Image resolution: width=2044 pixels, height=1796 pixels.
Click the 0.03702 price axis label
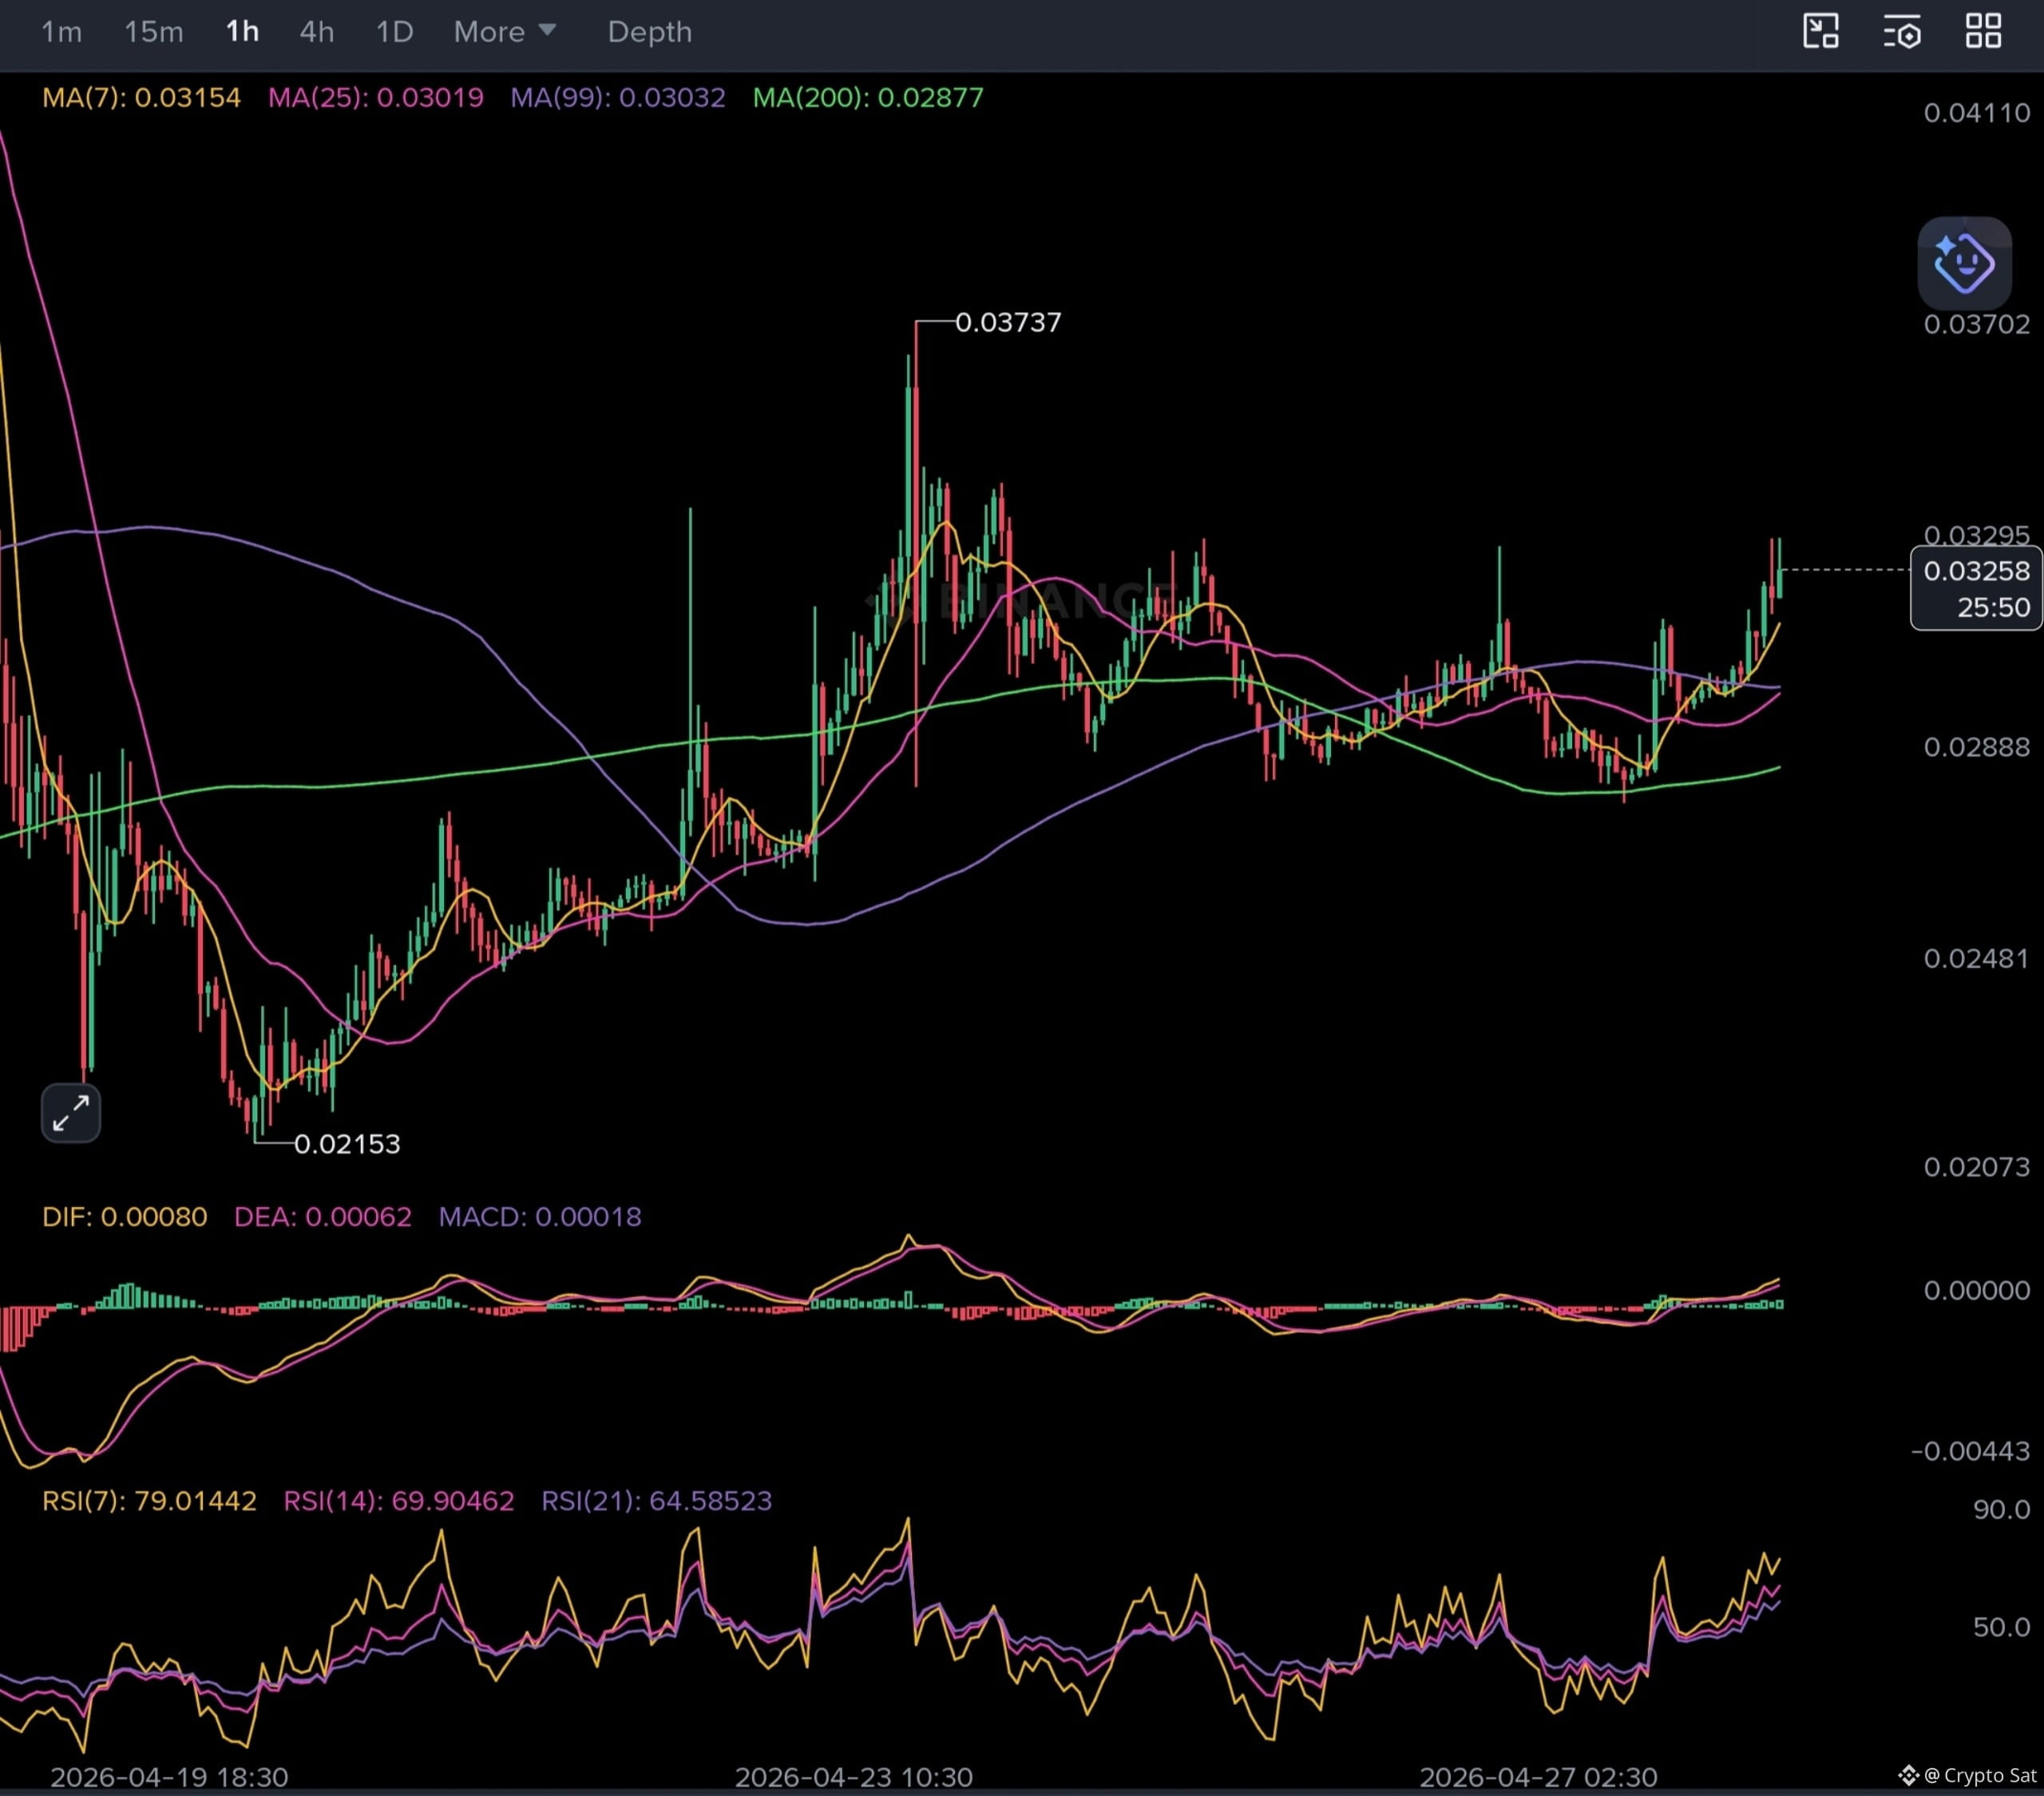point(1977,324)
